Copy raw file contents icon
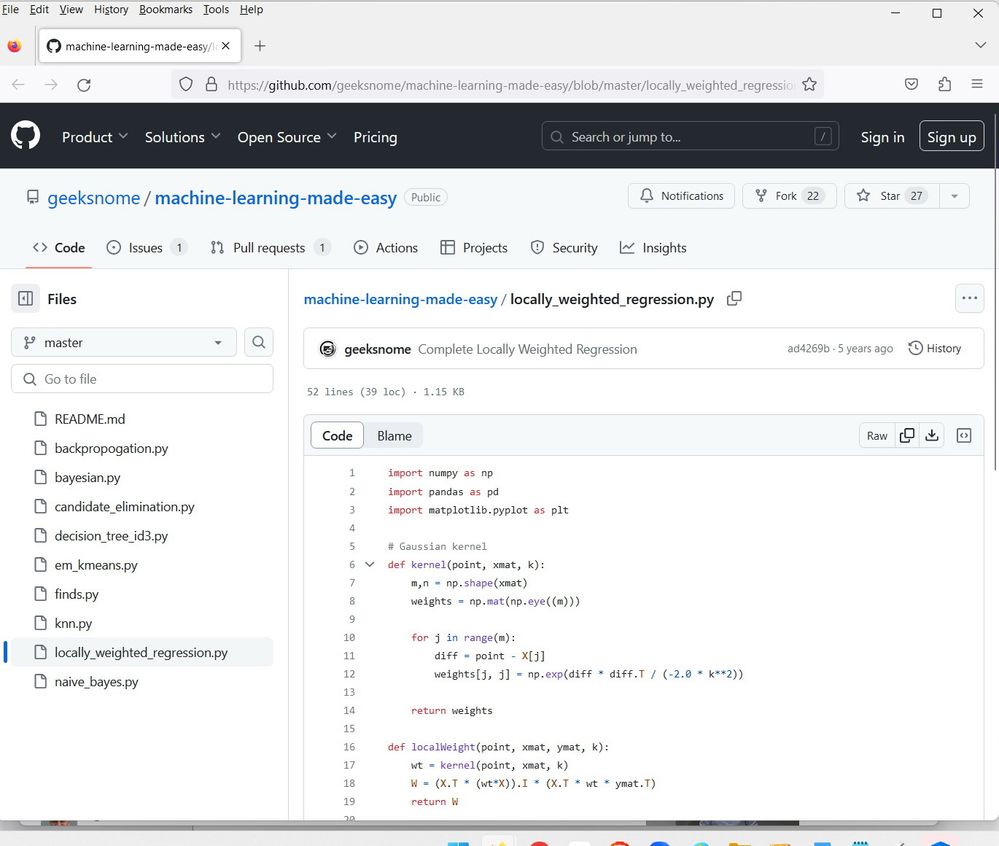Screen dimensions: 999x846 point(907,436)
